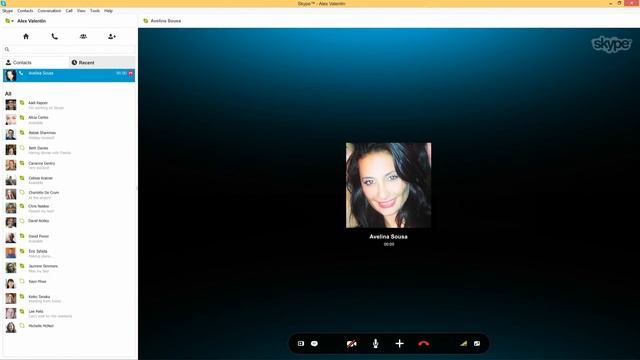Viewport: 640px width, 360px height.
Task: Open contact Celeste Kramer
Action: tap(69, 180)
